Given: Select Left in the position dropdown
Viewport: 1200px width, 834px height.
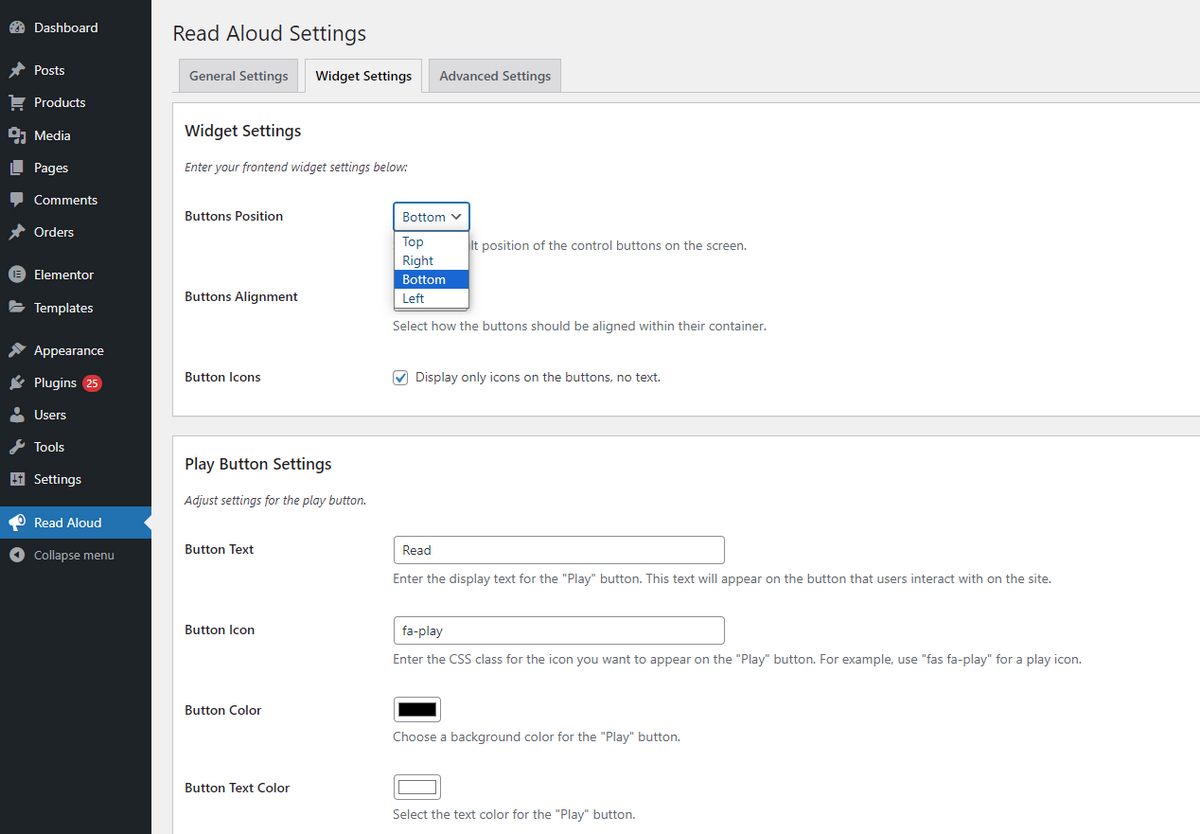Looking at the screenshot, I should click(x=413, y=298).
